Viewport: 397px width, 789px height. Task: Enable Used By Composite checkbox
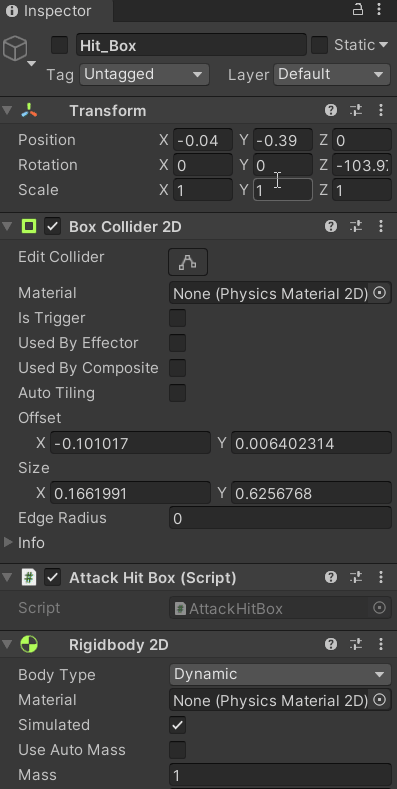point(177,368)
